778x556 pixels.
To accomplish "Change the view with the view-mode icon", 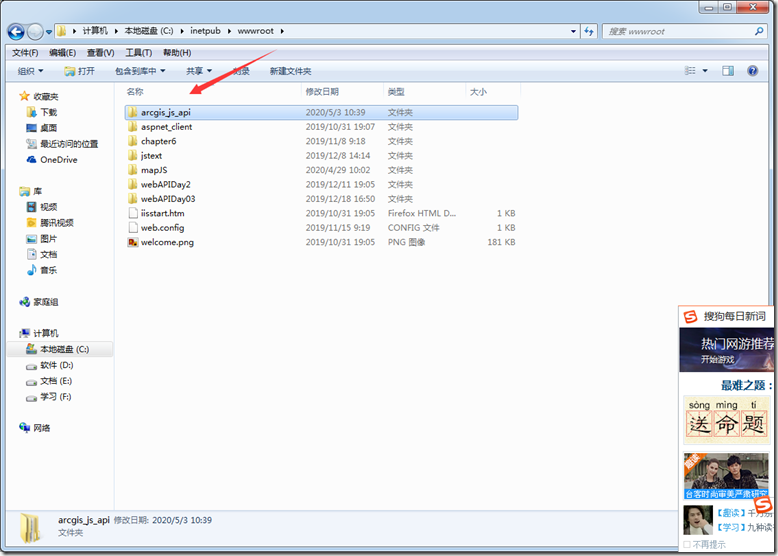I will click(x=690, y=71).
